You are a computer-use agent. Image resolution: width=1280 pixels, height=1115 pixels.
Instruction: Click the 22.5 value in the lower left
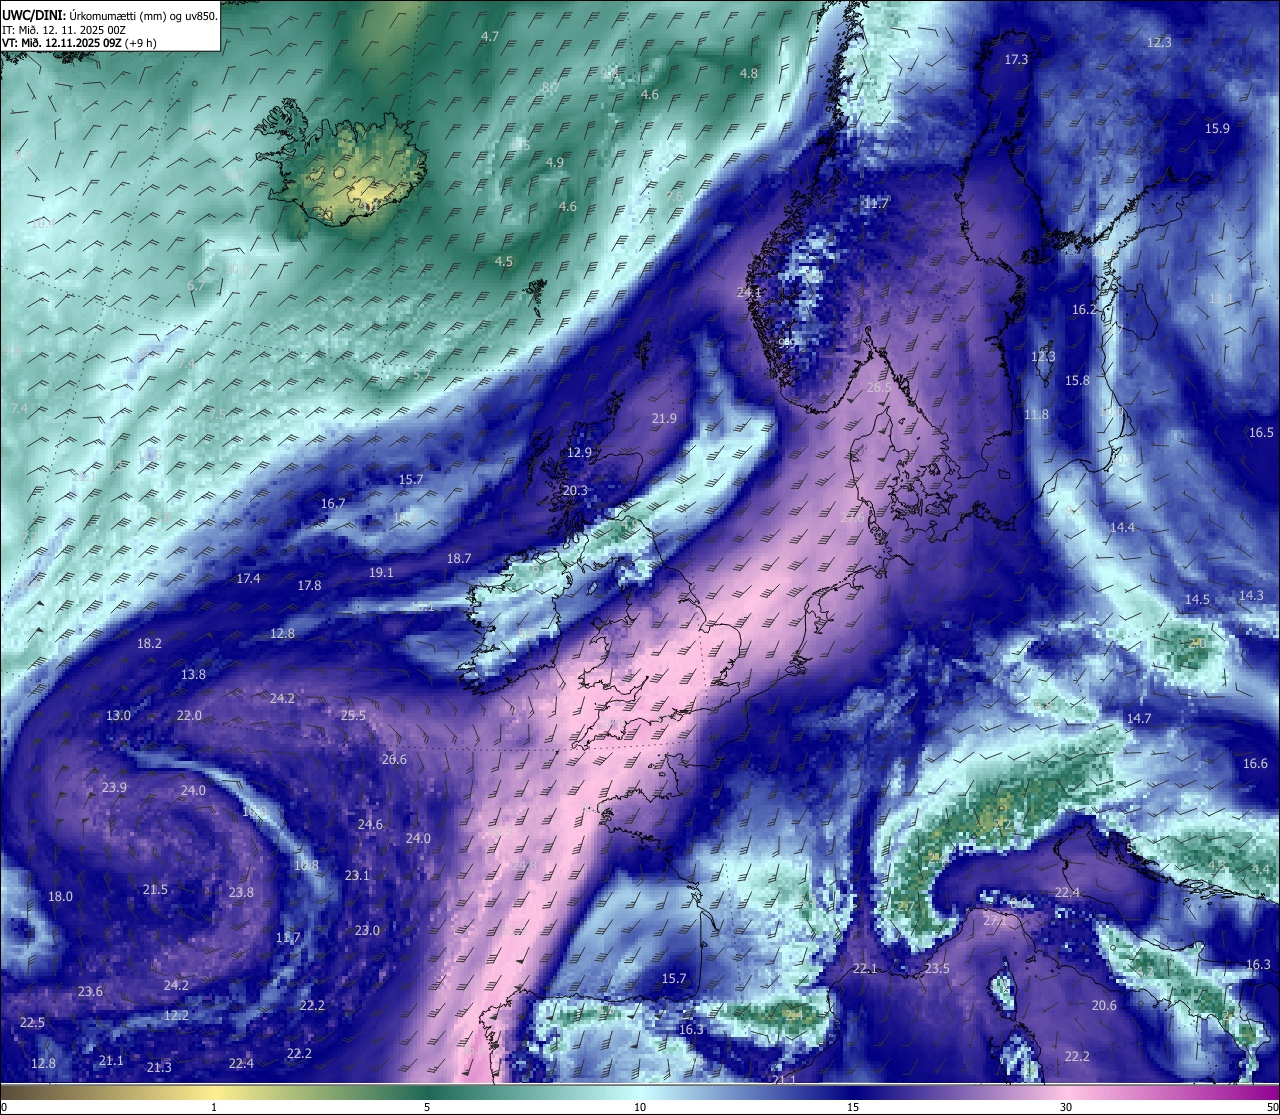point(32,1023)
